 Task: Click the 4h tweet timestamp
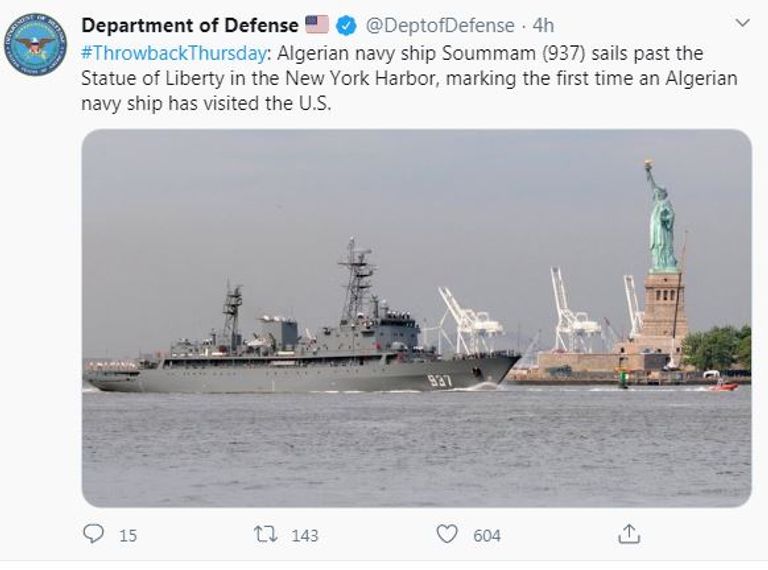click(x=544, y=25)
